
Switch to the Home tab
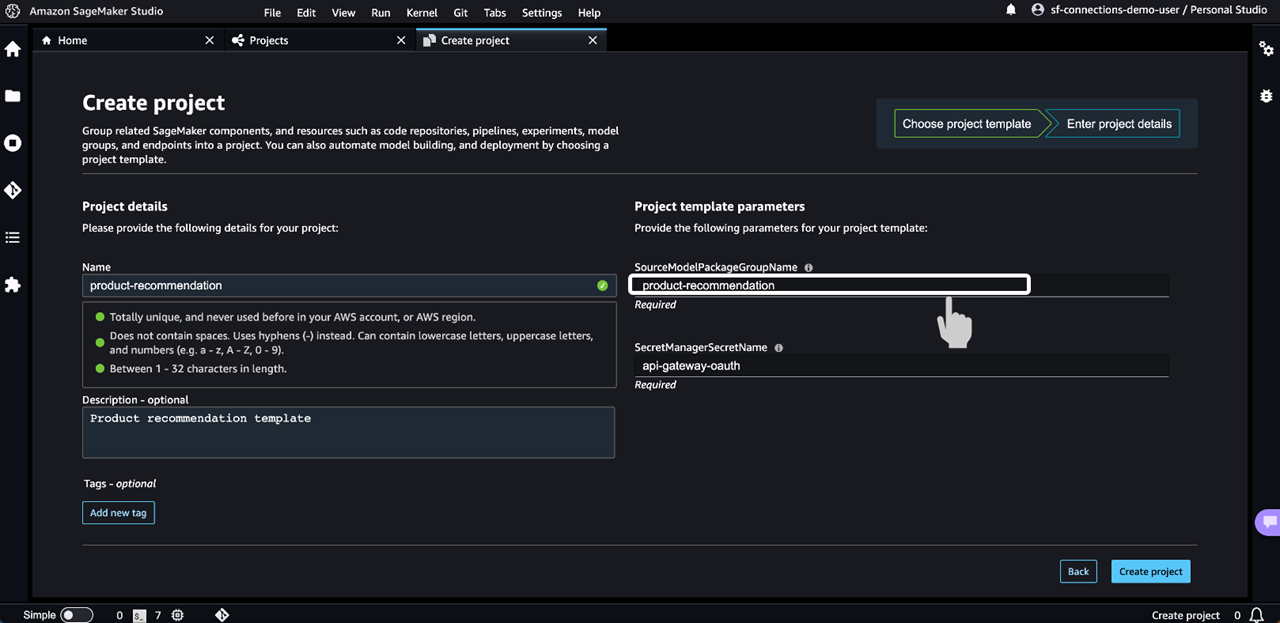coord(127,40)
